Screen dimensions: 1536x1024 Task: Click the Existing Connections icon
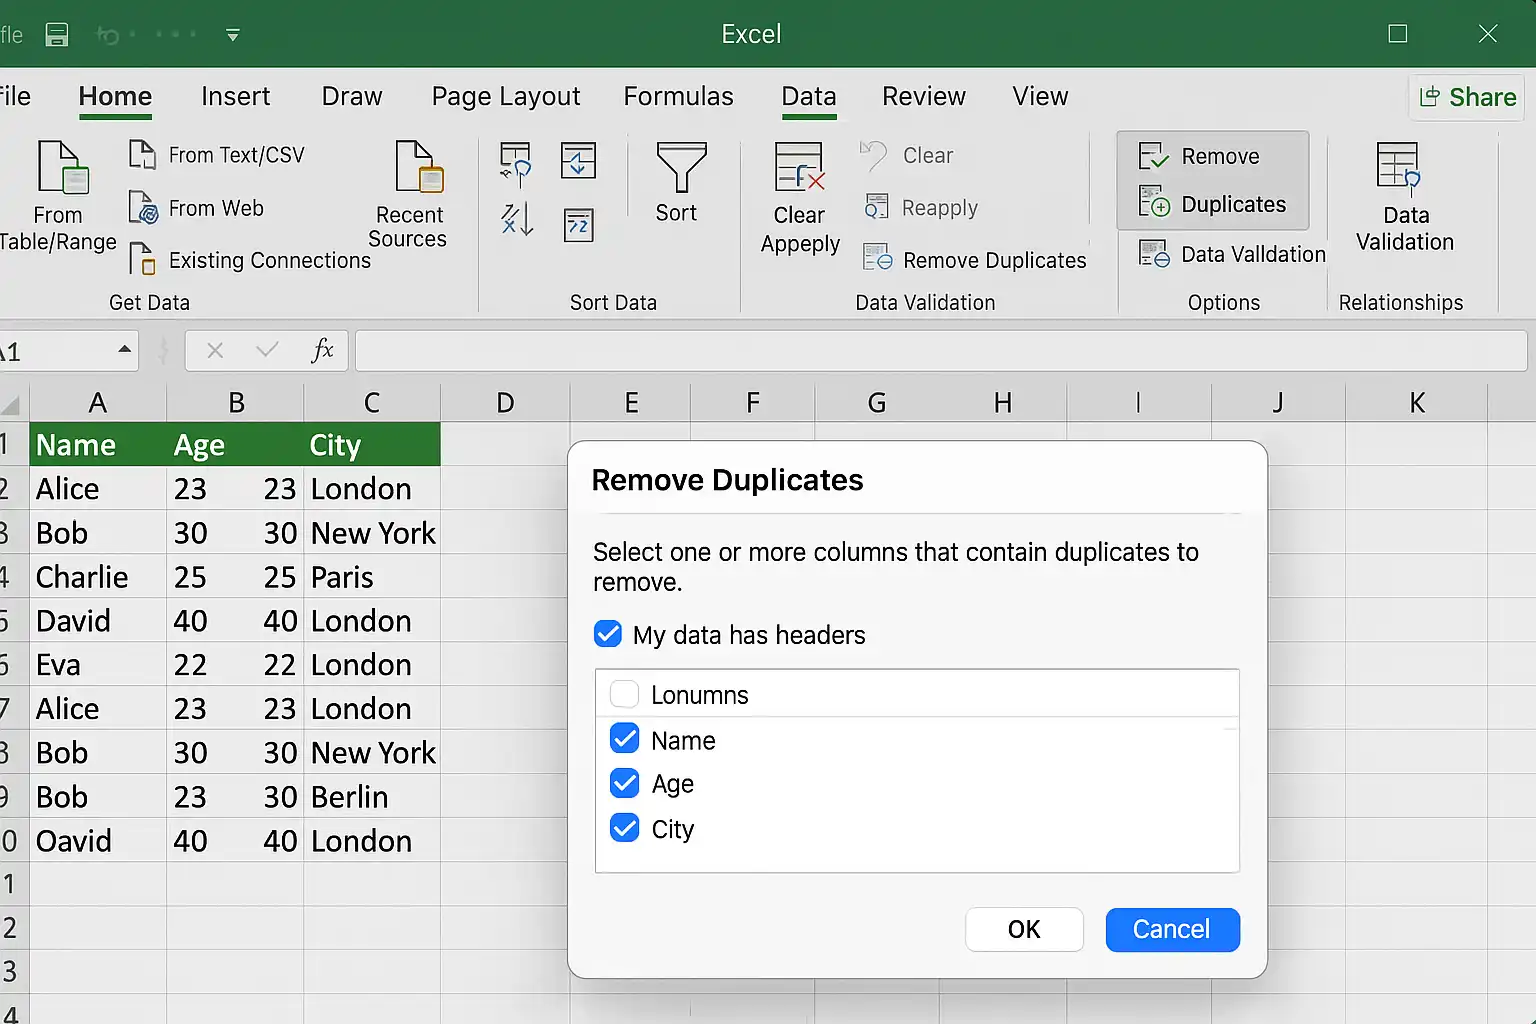tap(143, 259)
